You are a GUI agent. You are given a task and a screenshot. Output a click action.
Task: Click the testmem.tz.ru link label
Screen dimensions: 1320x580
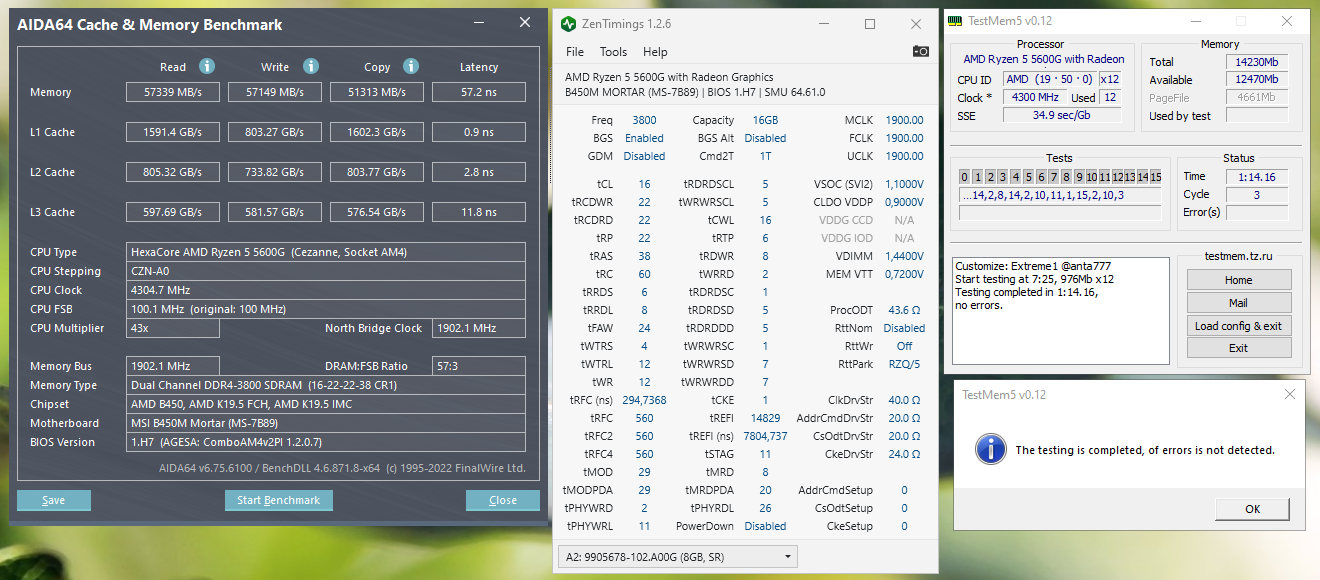1240,257
